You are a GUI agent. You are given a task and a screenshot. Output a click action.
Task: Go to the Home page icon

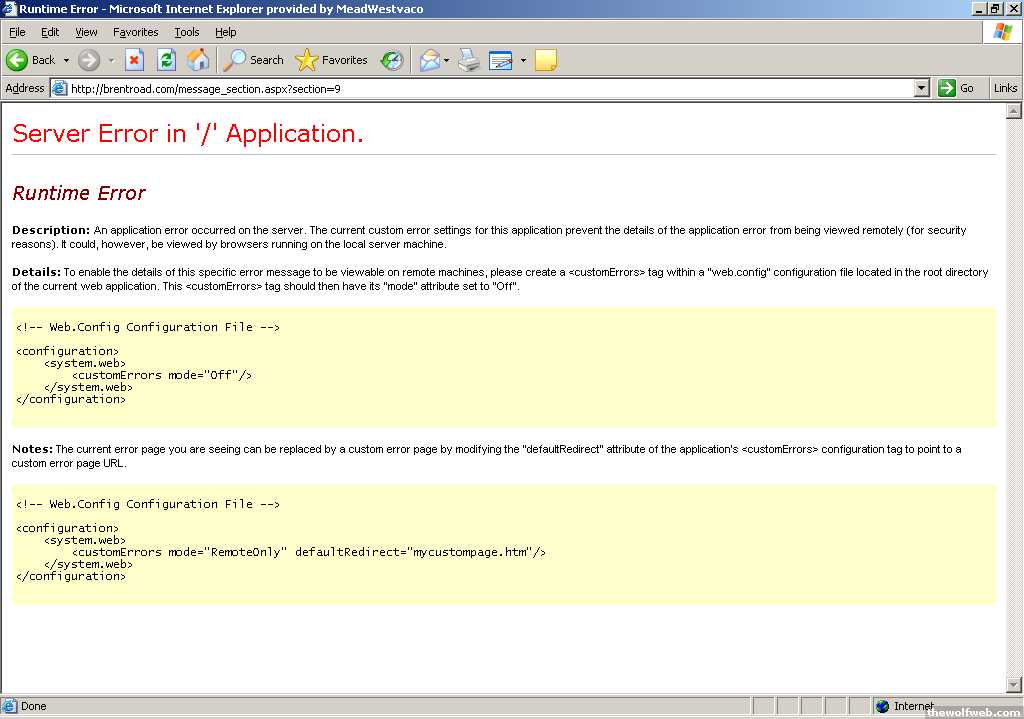click(198, 60)
